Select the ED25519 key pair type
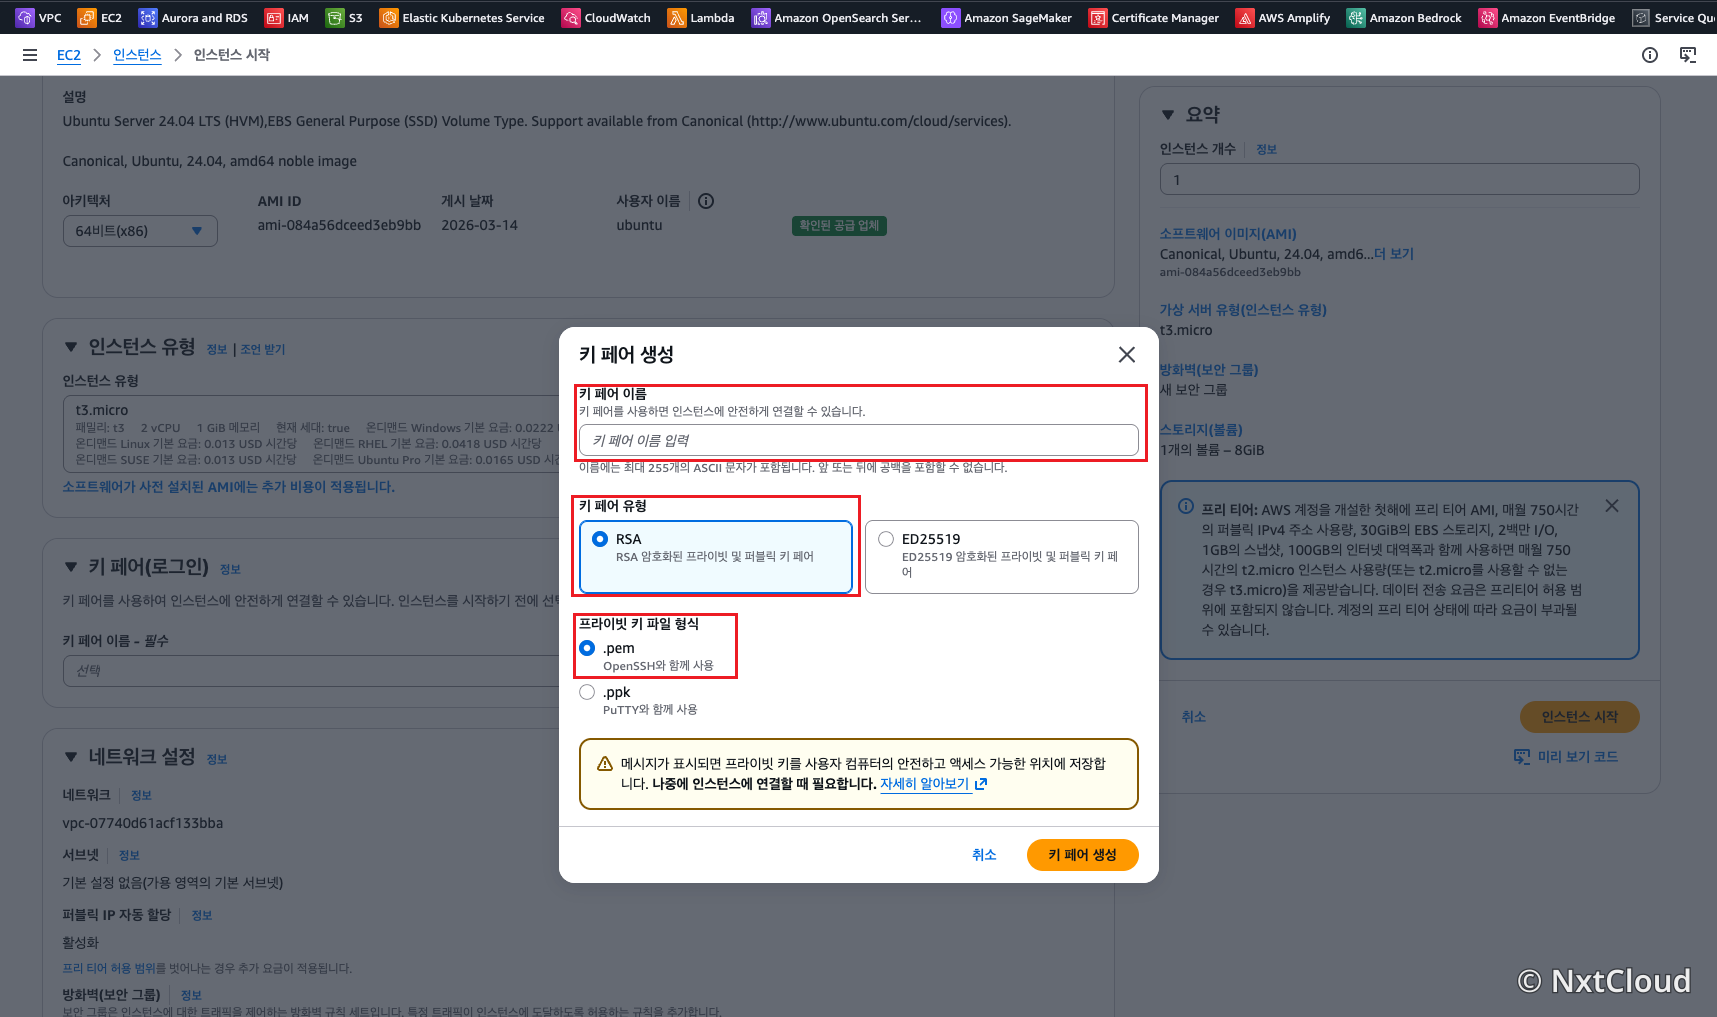 [1002, 557]
